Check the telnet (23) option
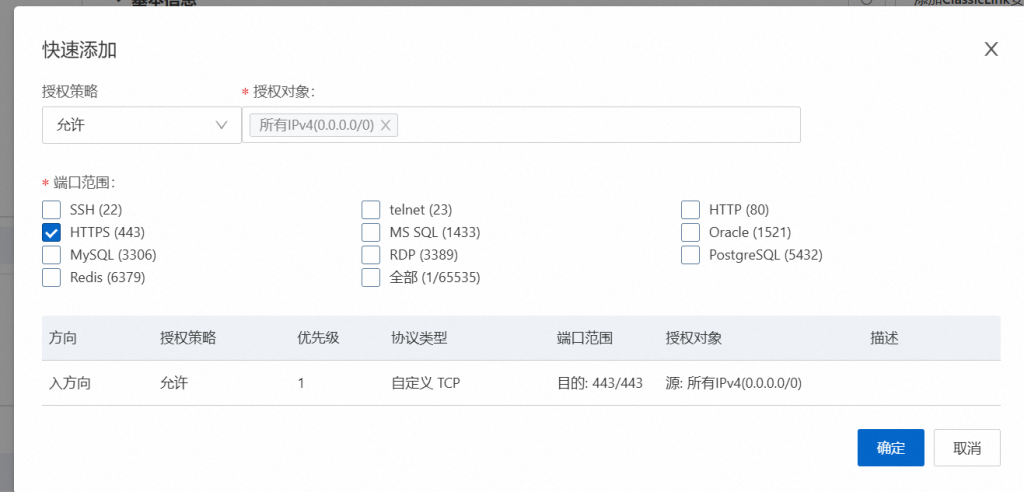Screen dimensions: 1024x492 [x=371, y=210]
